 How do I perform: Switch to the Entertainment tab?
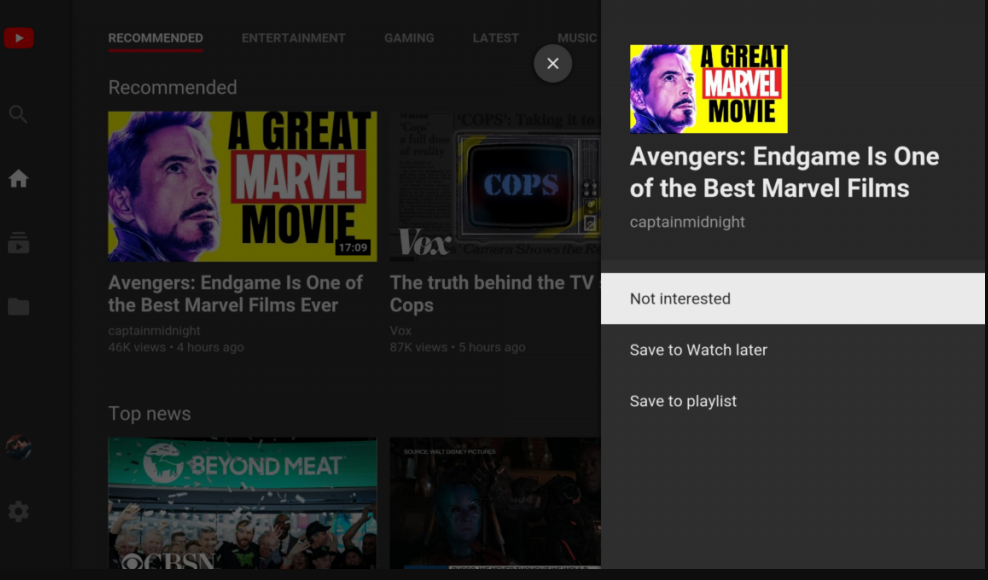point(294,38)
